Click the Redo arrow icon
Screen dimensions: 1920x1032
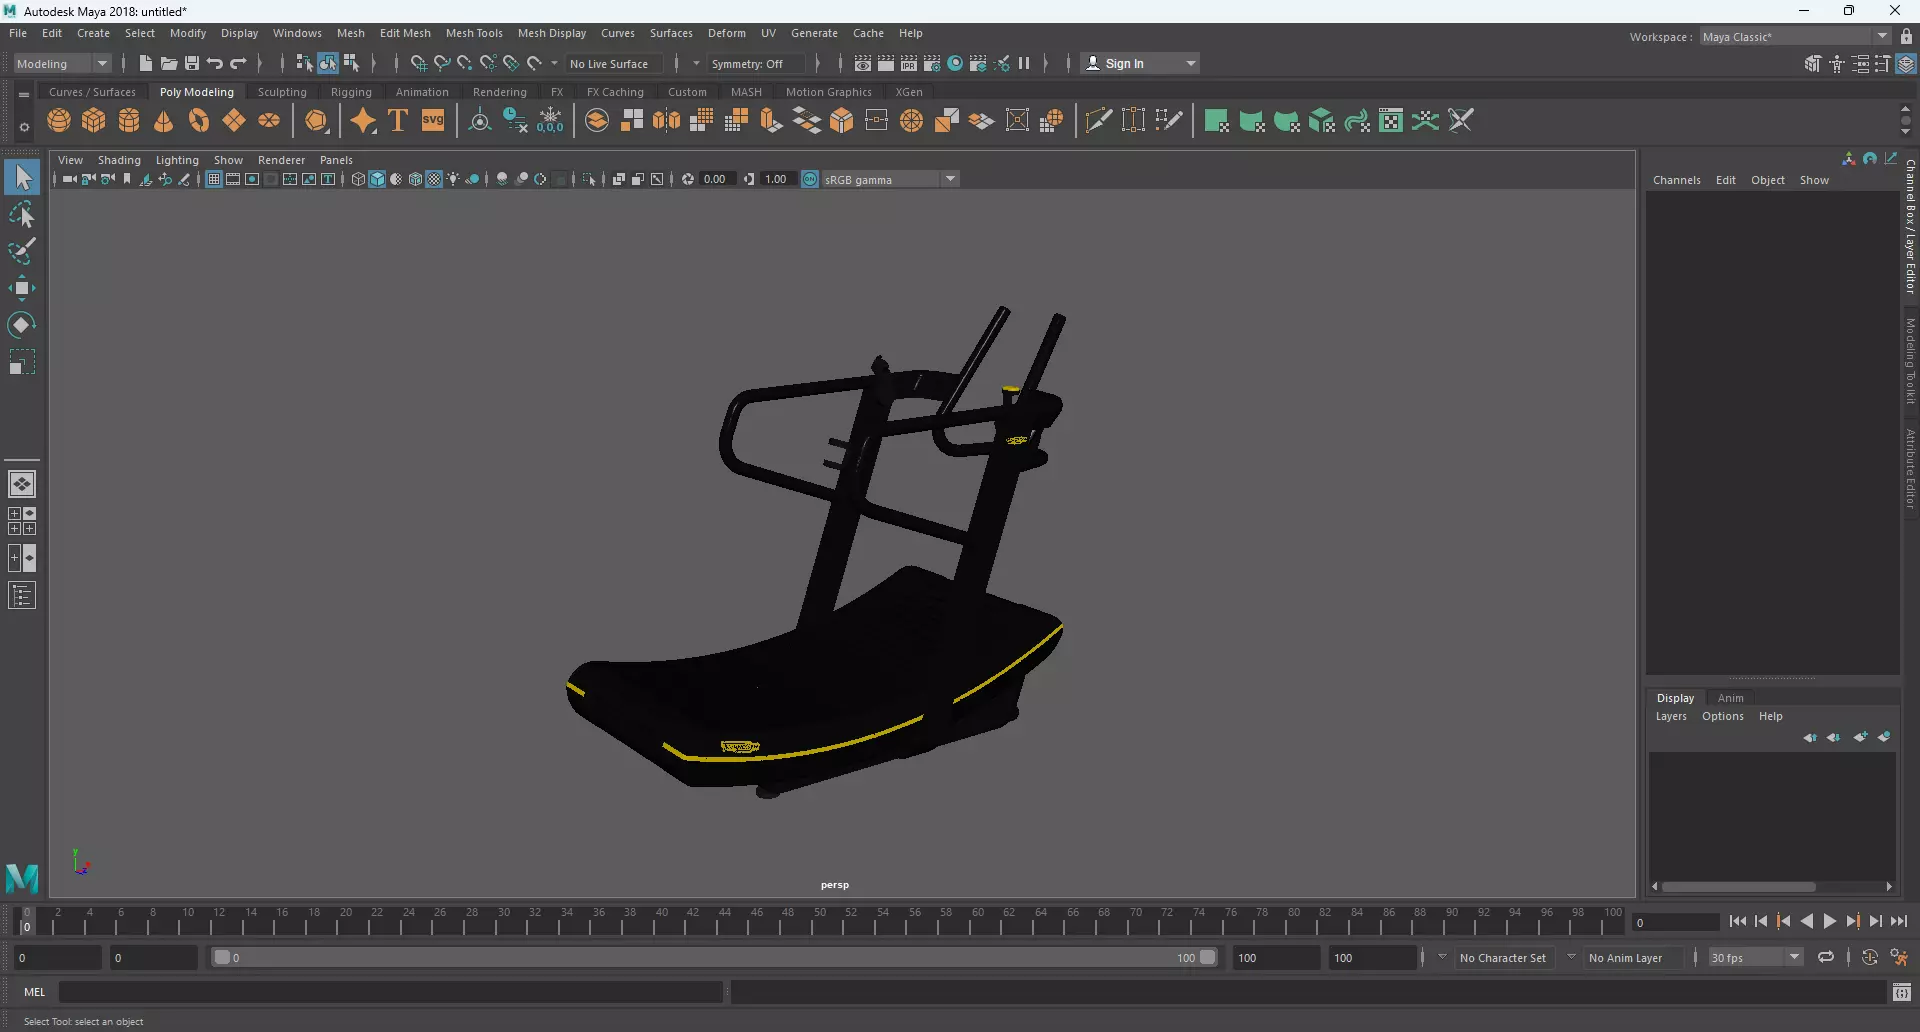click(x=238, y=63)
